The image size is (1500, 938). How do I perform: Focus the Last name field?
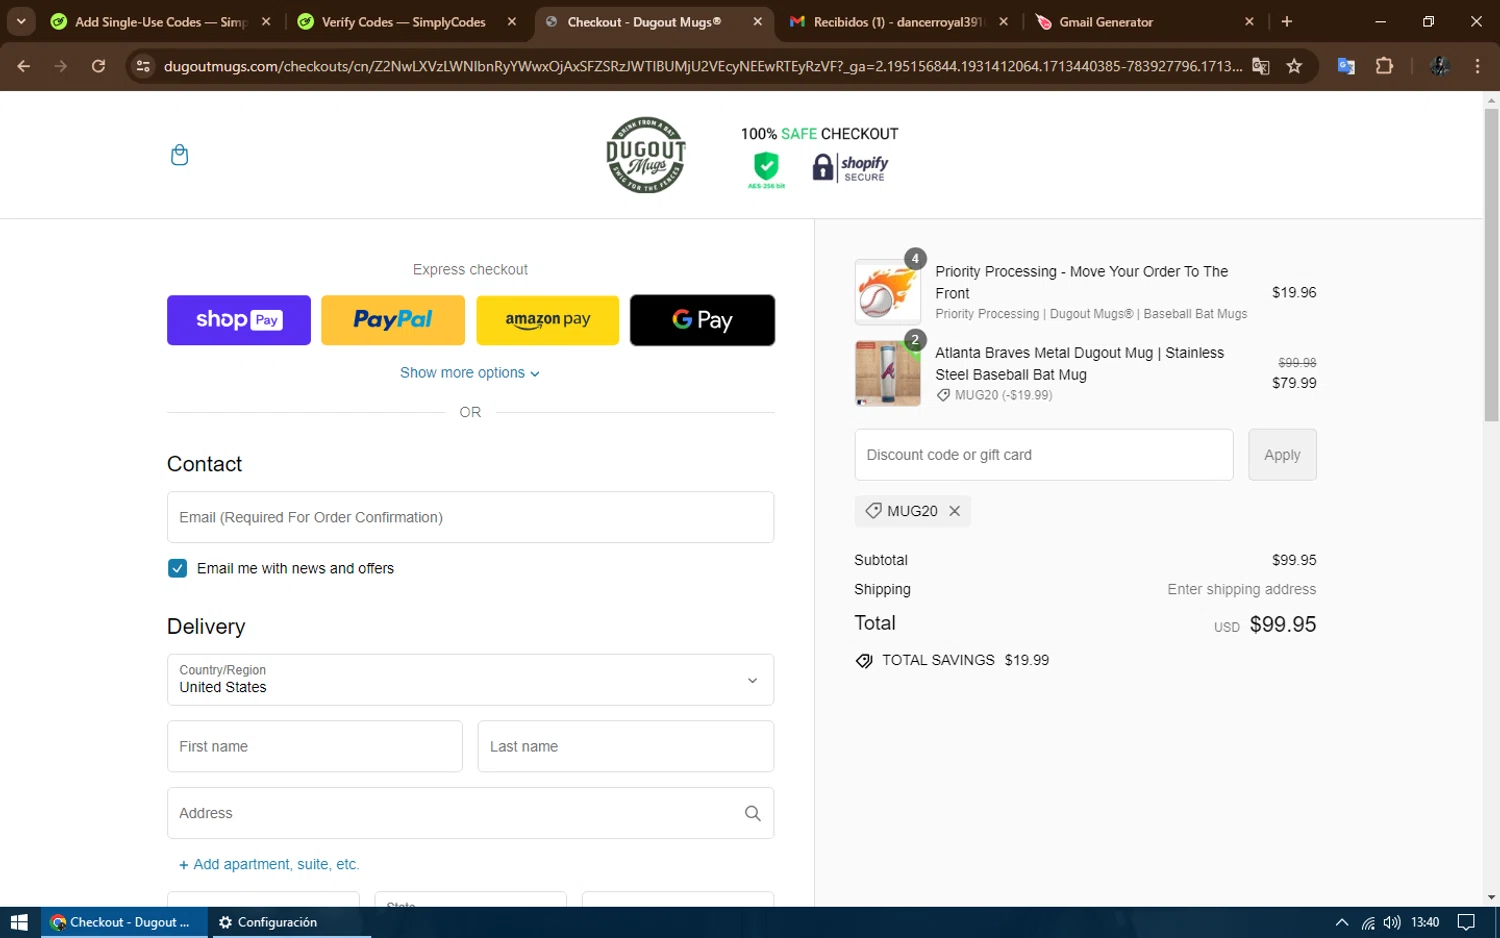coord(626,746)
